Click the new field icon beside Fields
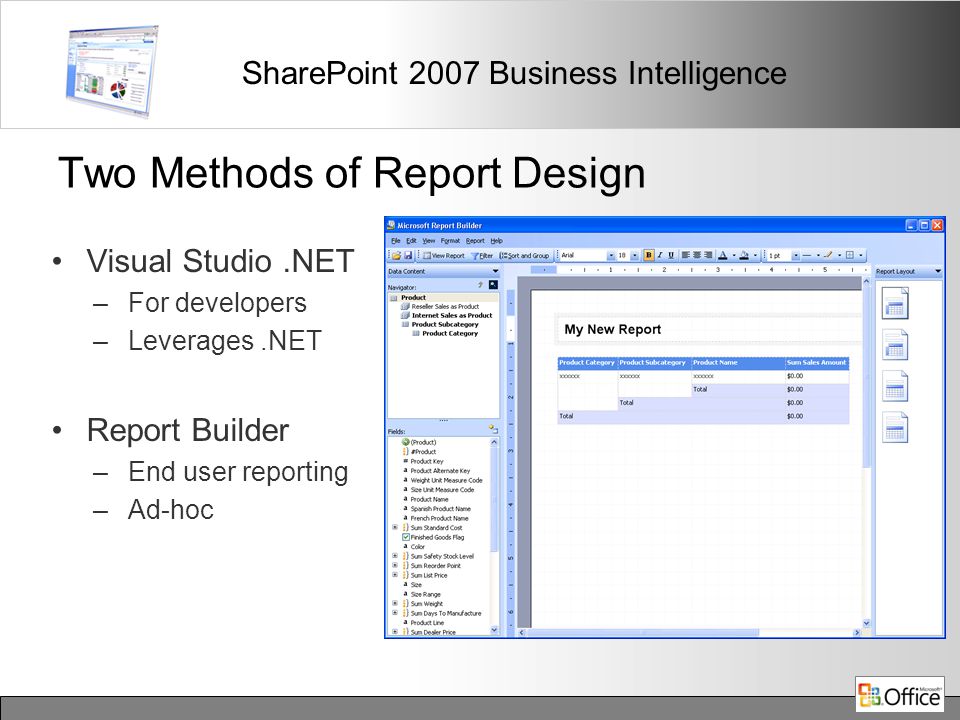960x720 pixels. [x=493, y=429]
